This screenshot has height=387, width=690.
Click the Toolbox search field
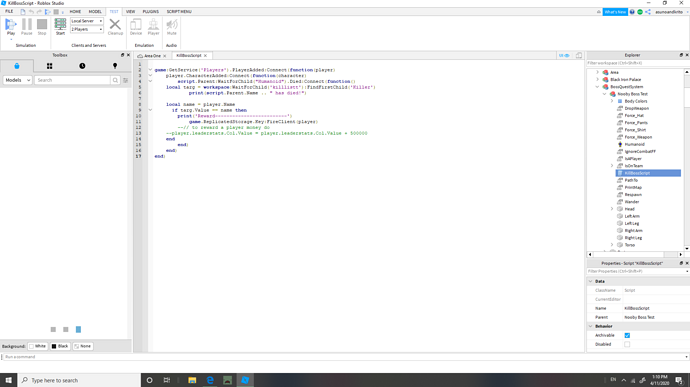coord(73,80)
